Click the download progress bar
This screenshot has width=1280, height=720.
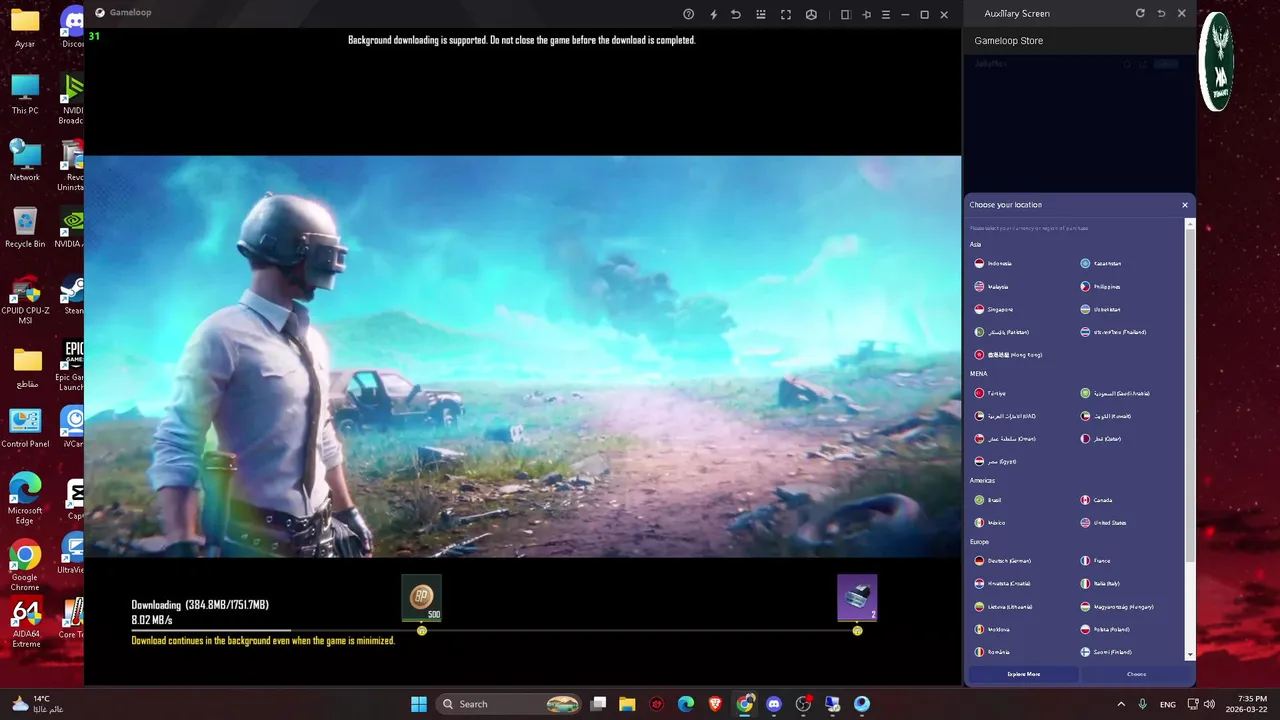coord(495,631)
